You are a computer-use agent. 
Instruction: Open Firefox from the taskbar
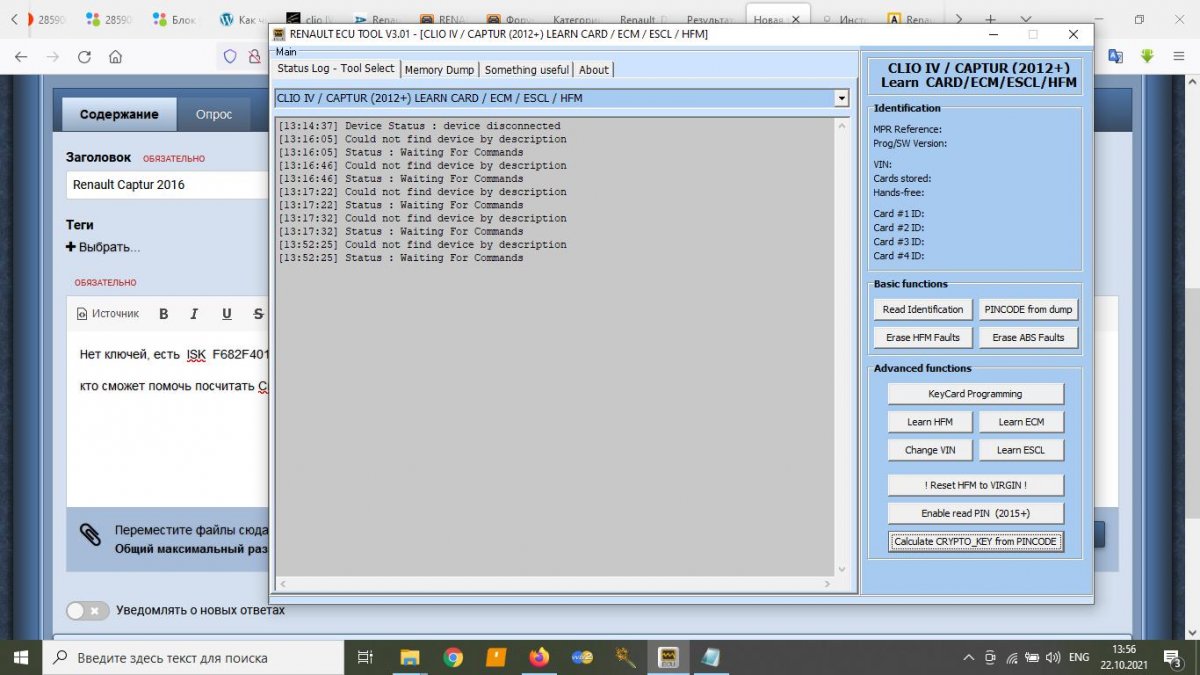pyautogui.click(x=539, y=657)
